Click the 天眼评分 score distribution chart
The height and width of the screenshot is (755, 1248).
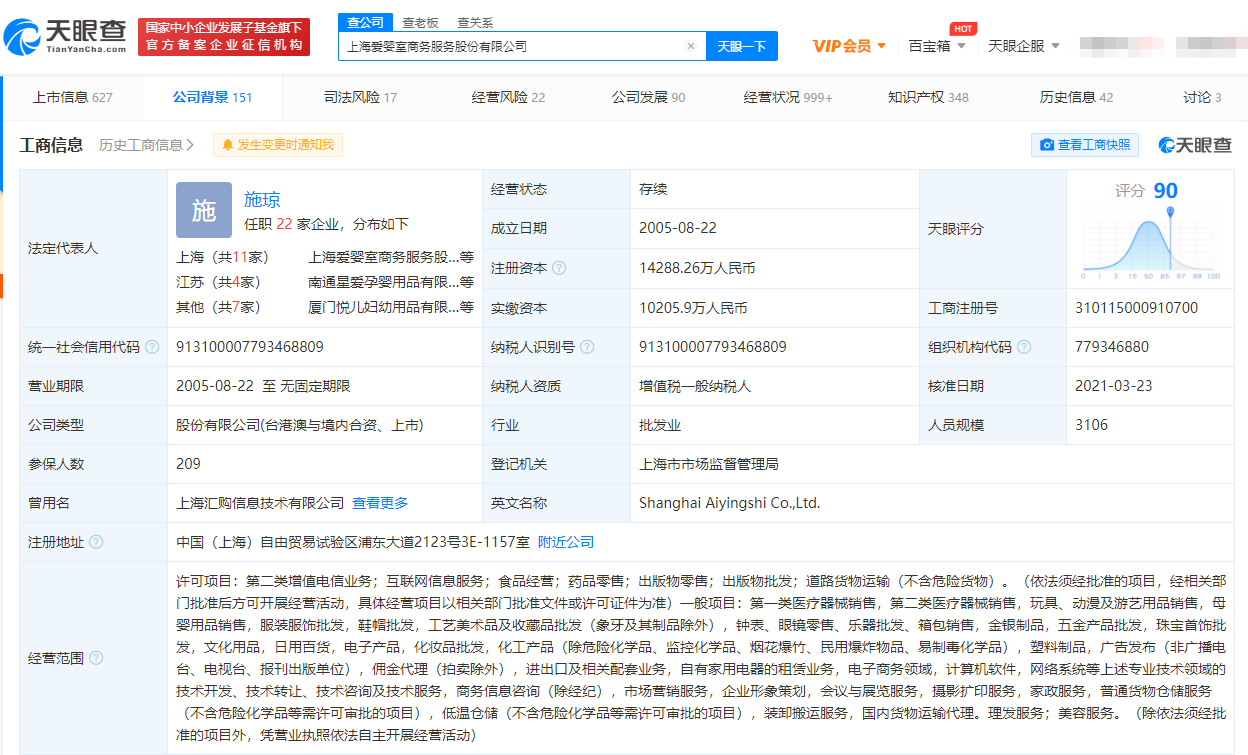(1150, 245)
